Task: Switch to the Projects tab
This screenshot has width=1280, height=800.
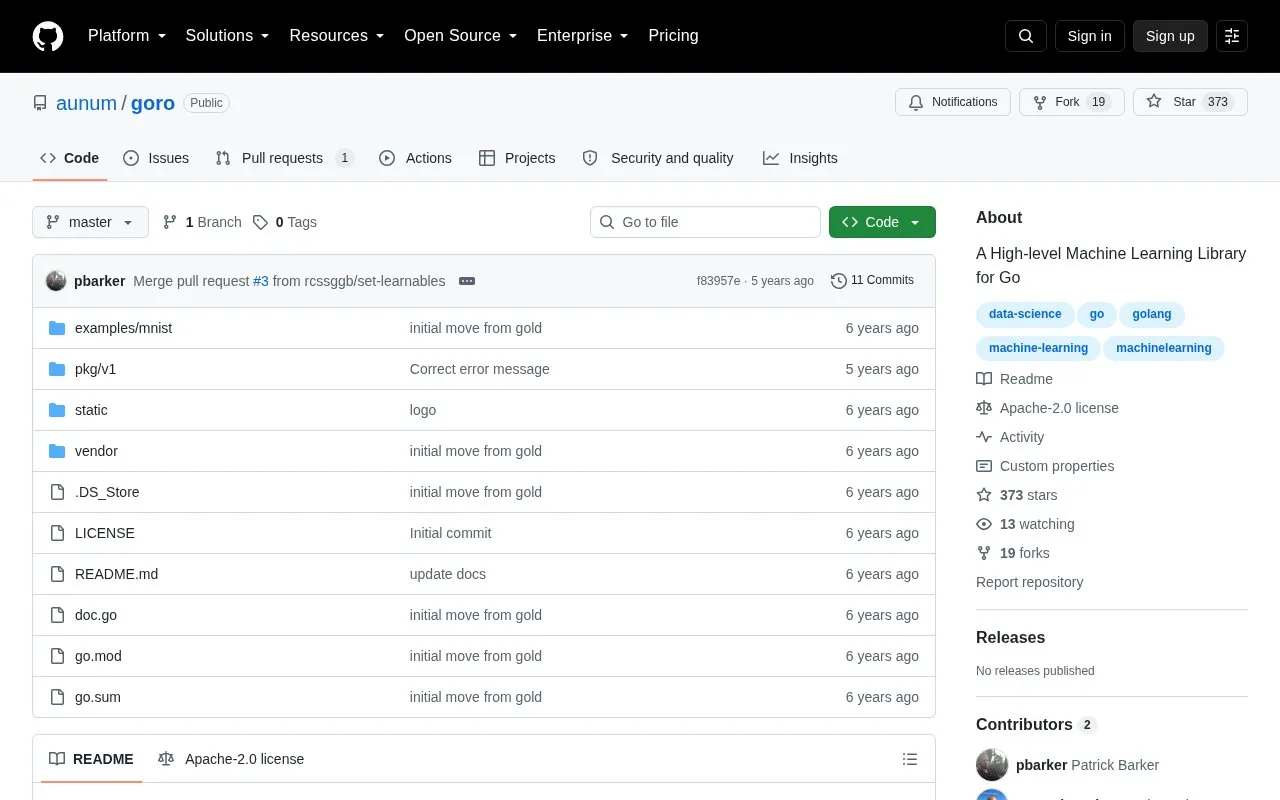Action: click(517, 158)
